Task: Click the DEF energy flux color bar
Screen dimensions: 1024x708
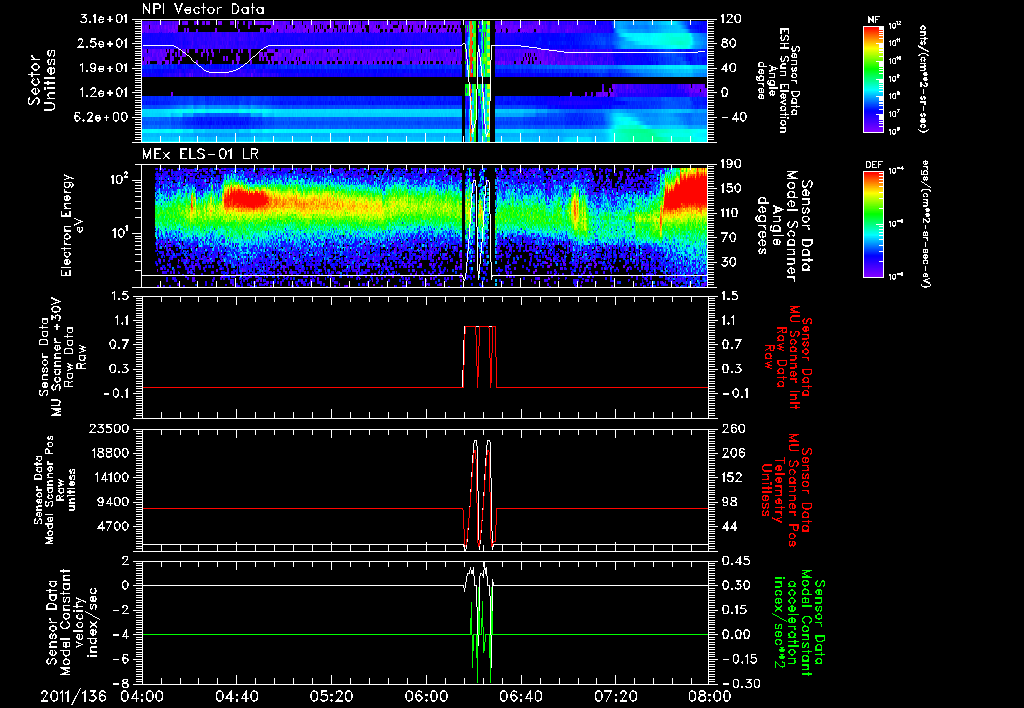Action: (x=873, y=224)
